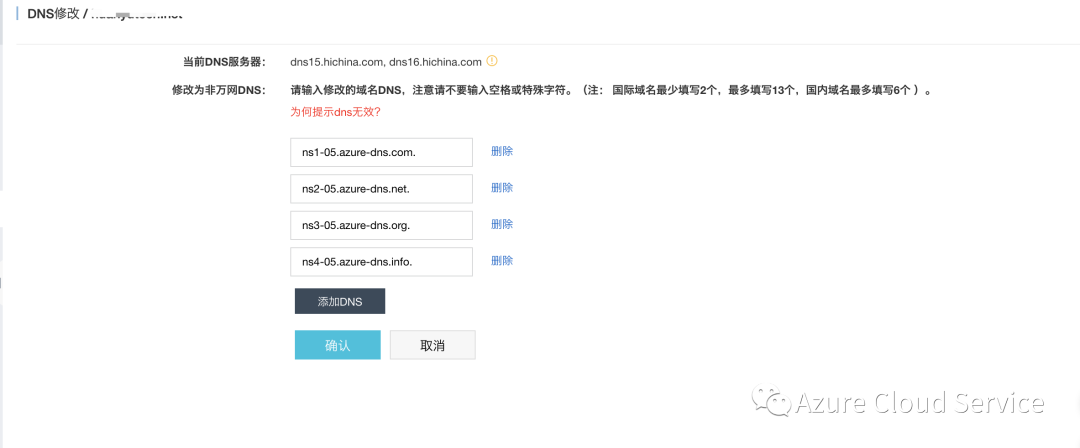Open the red 为何提示dns无效? help link
This screenshot has height=448, width=1080.
[x=336, y=112]
